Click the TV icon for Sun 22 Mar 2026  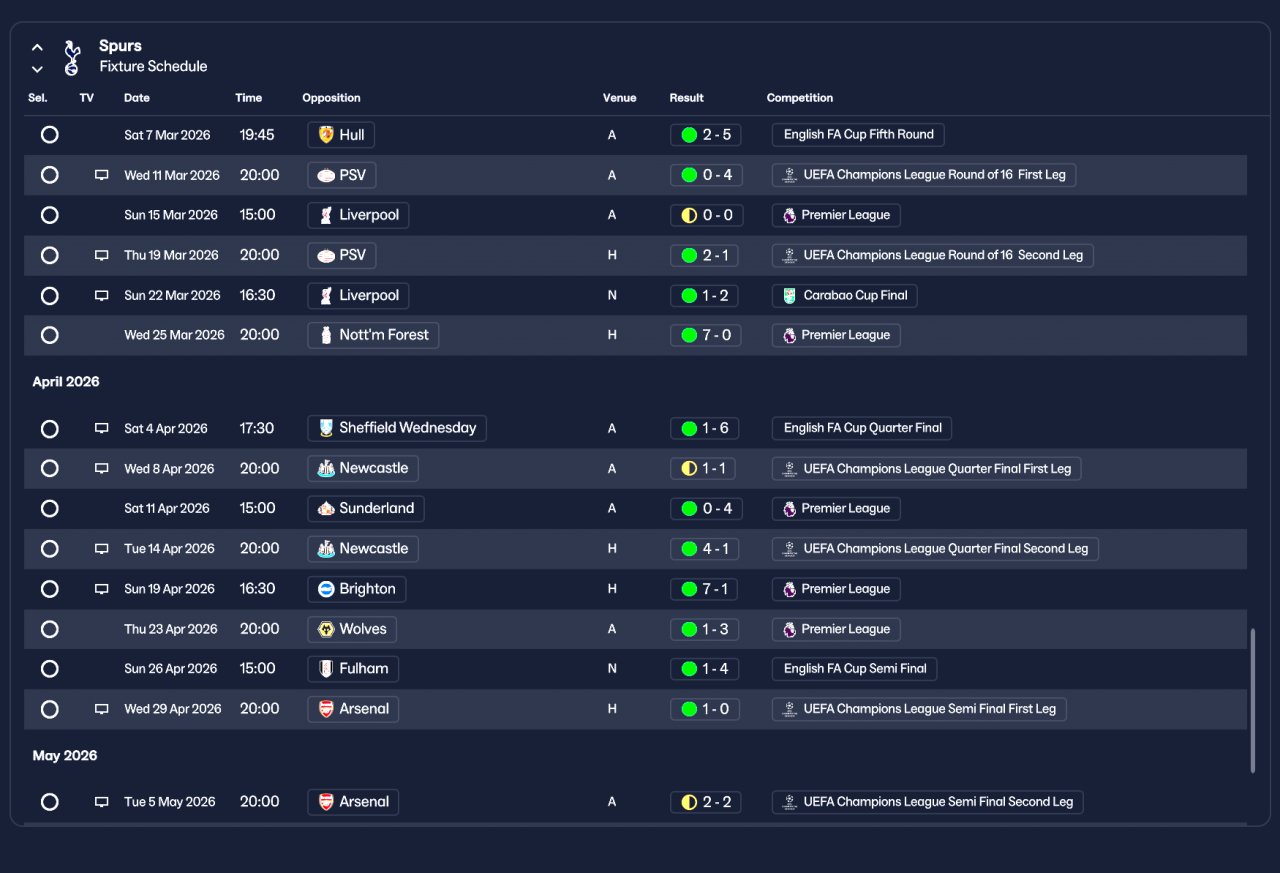point(101,296)
